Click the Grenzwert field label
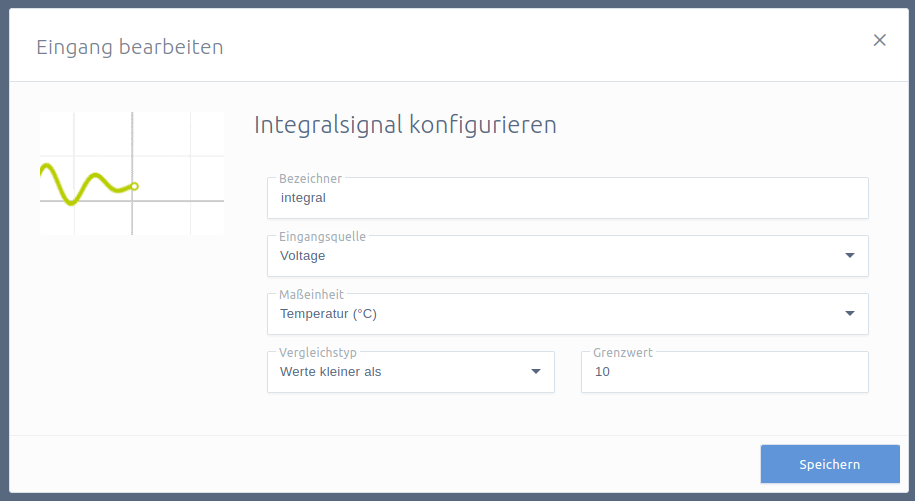Viewport: 915px width, 501px height. pyautogui.click(x=623, y=352)
